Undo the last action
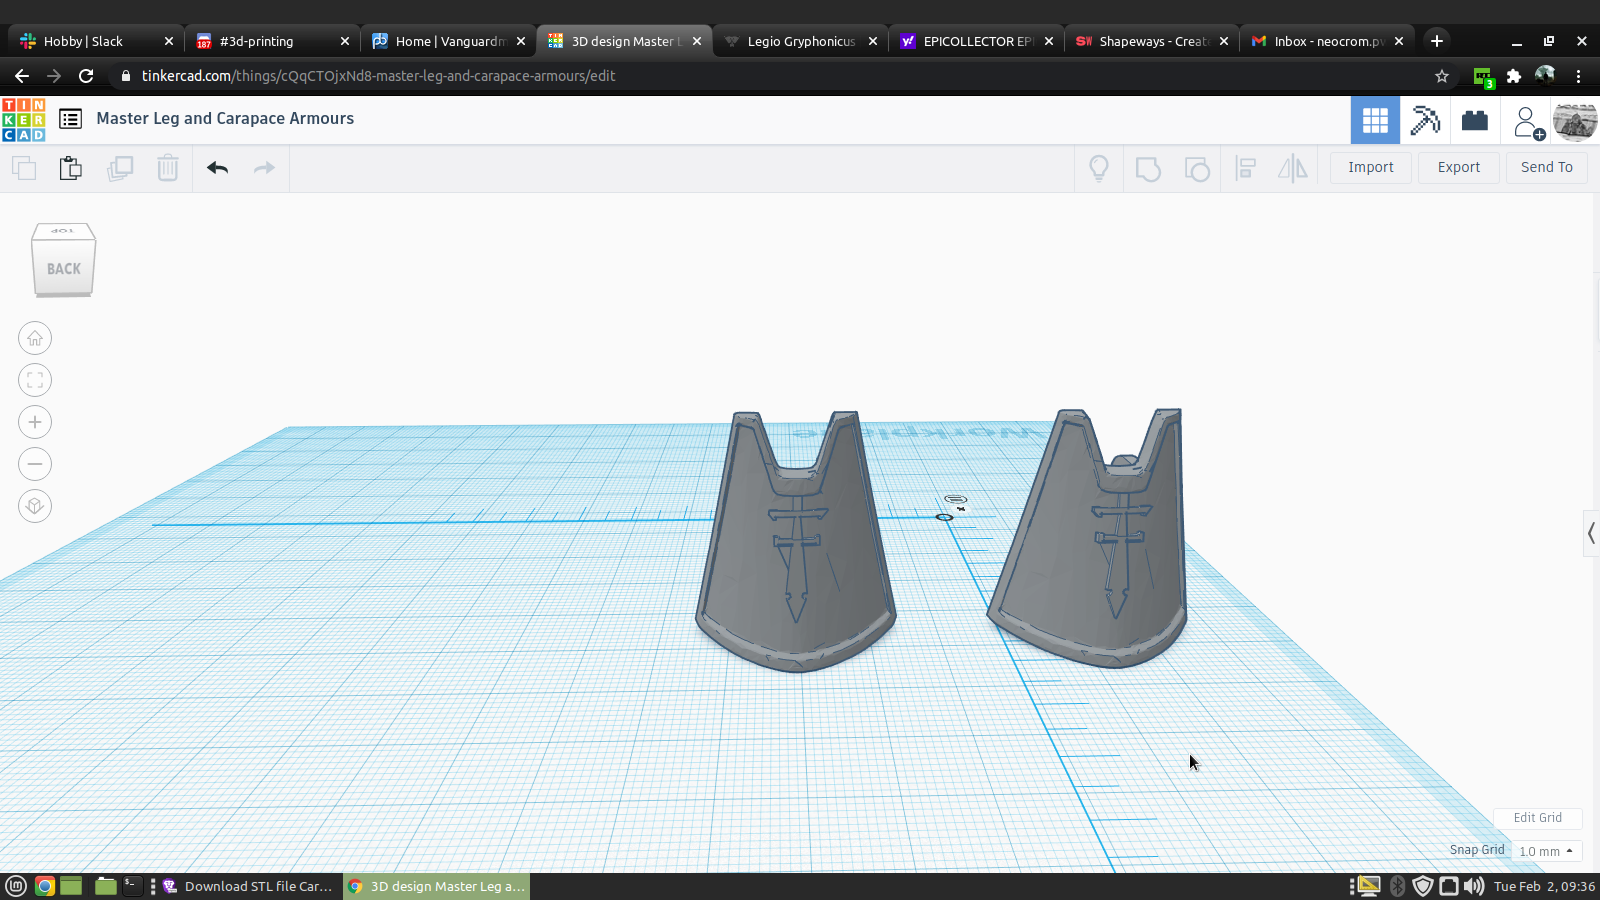 pos(217,168)
